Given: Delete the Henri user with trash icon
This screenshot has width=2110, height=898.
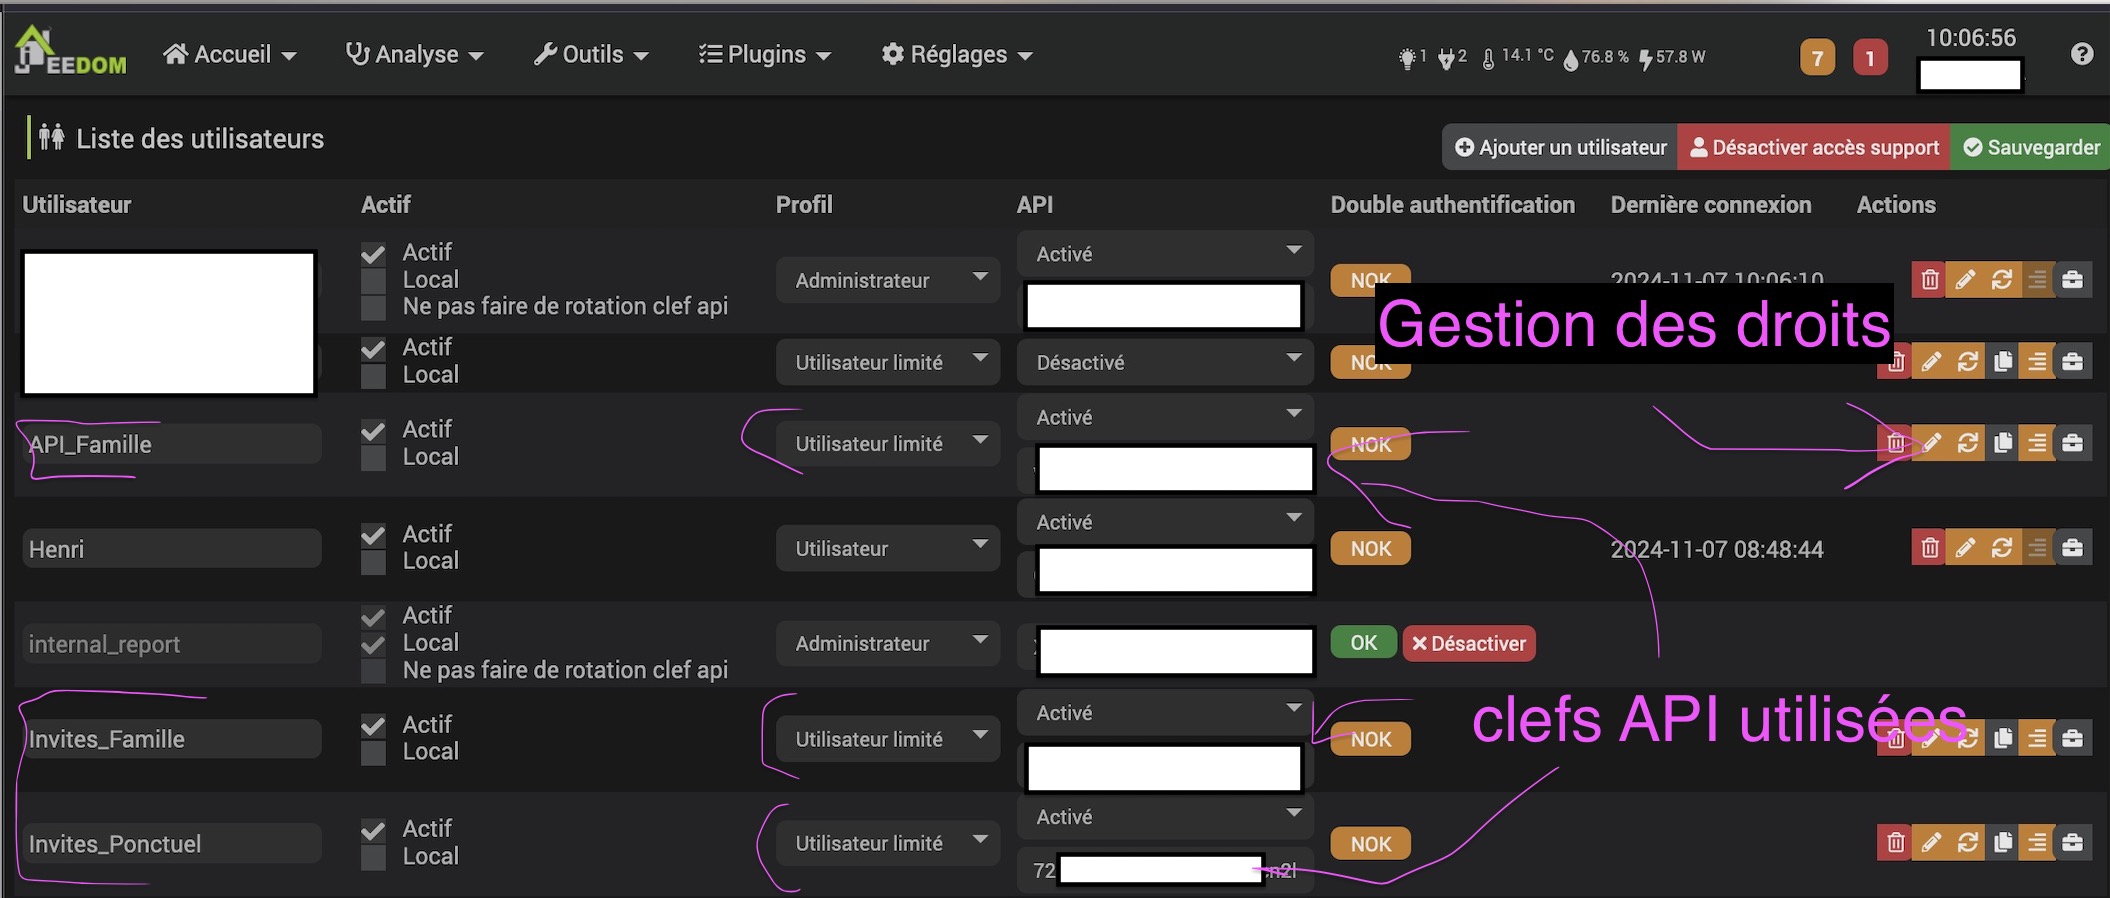Looking at the screenshot, I should (1929, 548).
